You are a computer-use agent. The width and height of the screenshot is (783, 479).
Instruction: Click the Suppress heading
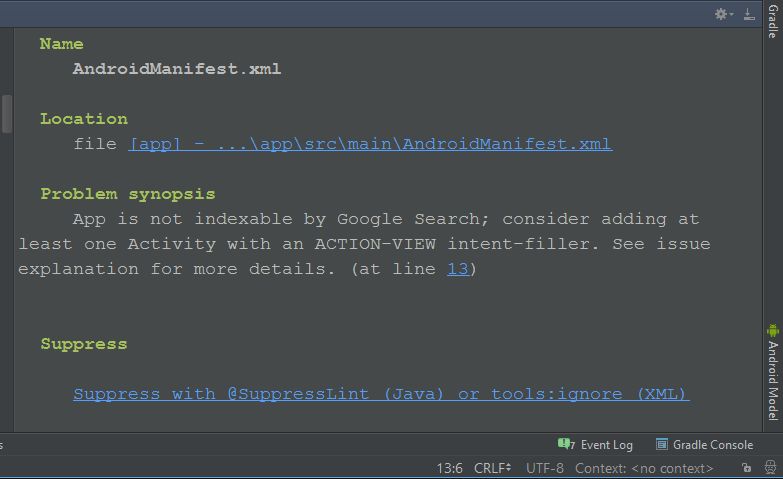point(84,344)
